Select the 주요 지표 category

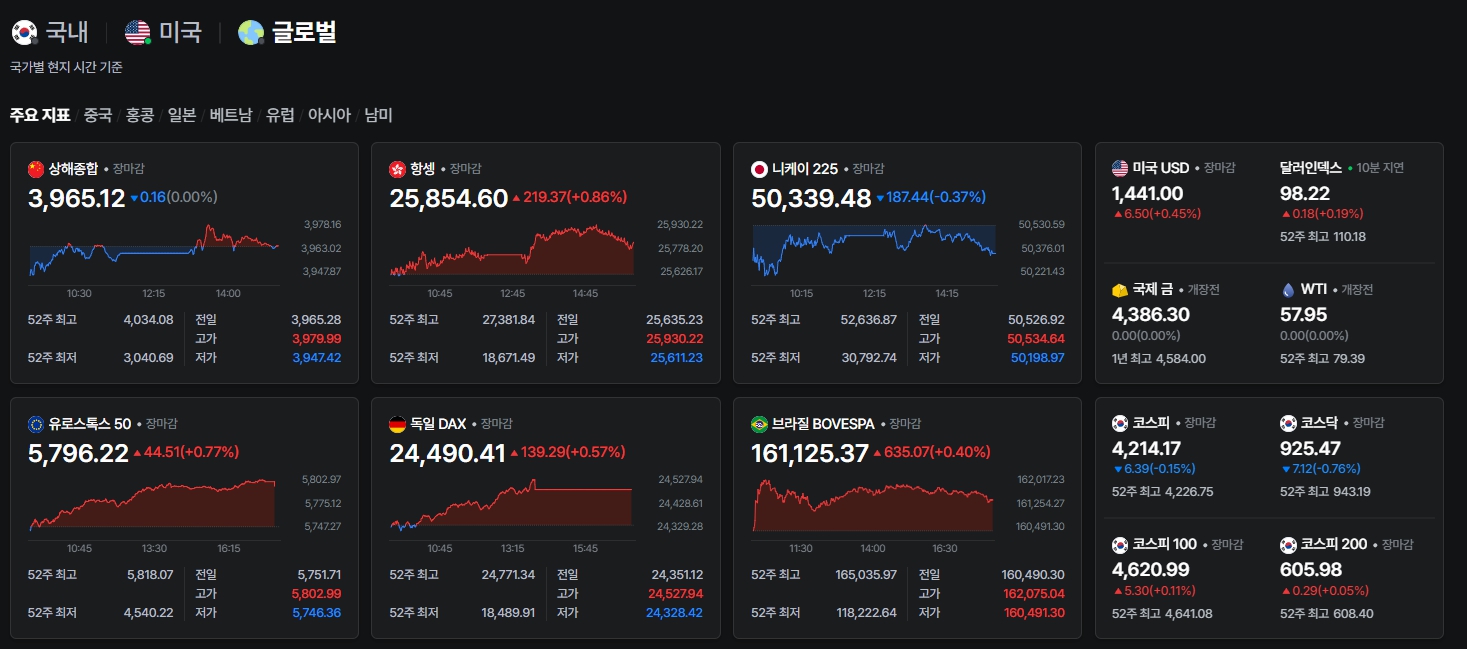[40, 115]
